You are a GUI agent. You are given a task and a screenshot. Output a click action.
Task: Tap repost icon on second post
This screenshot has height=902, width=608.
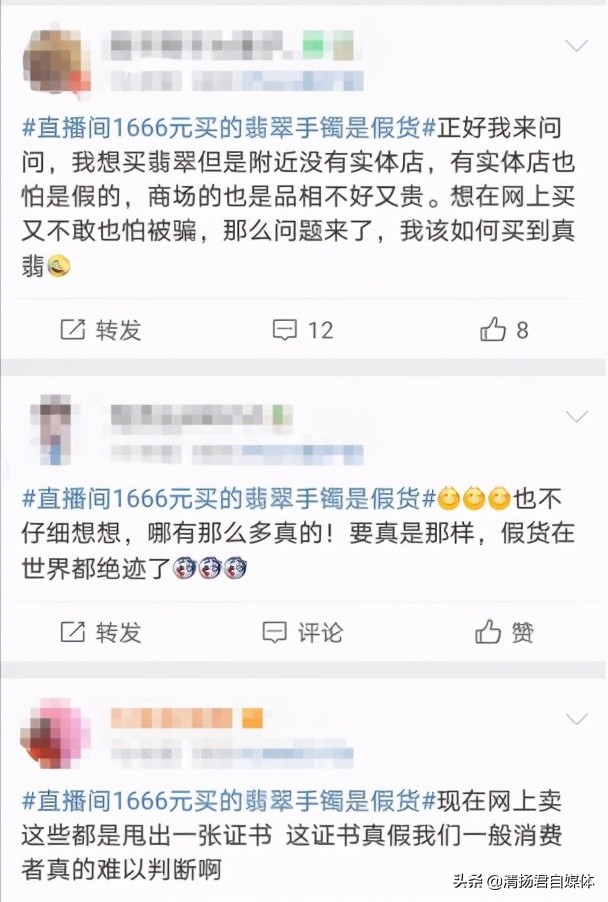[x=72, y=632]
